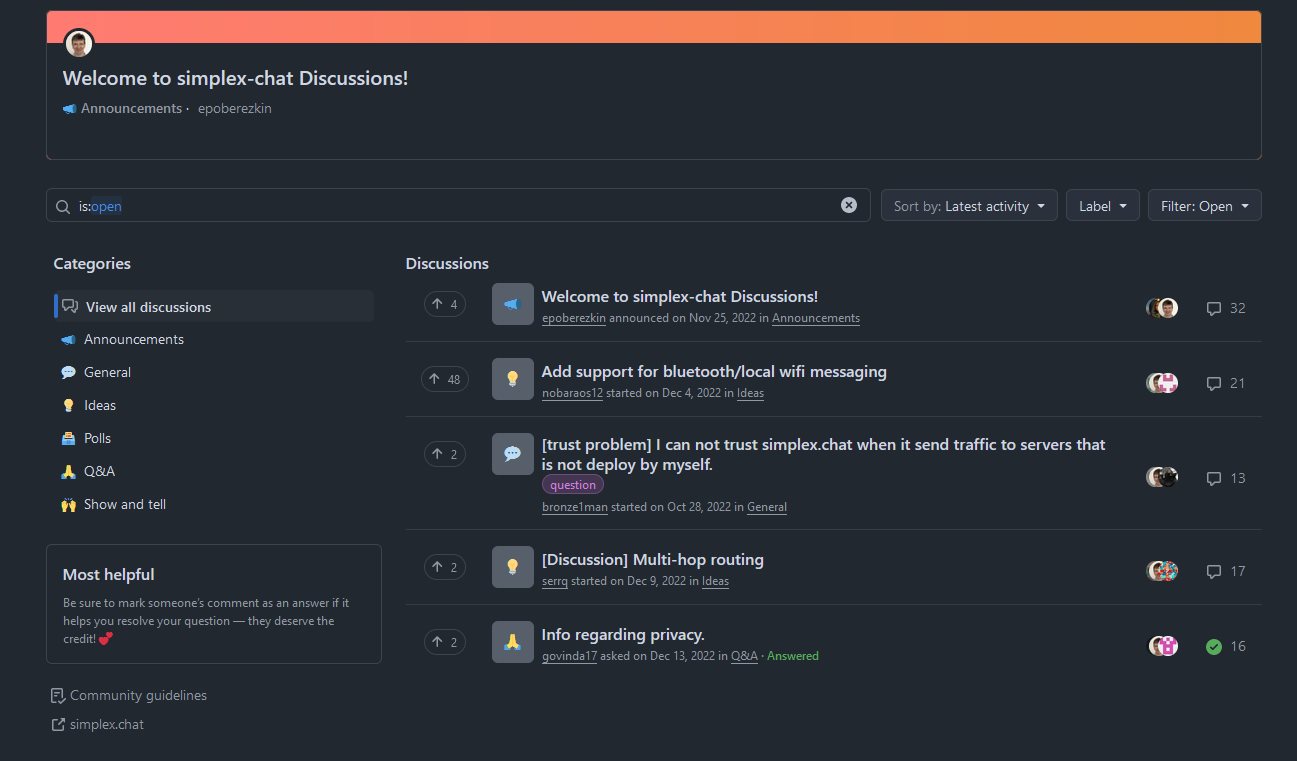This screenshot has height=761, width=1297.
Task: Open the epoberezkin author link in the list
Action: [574, 318]
